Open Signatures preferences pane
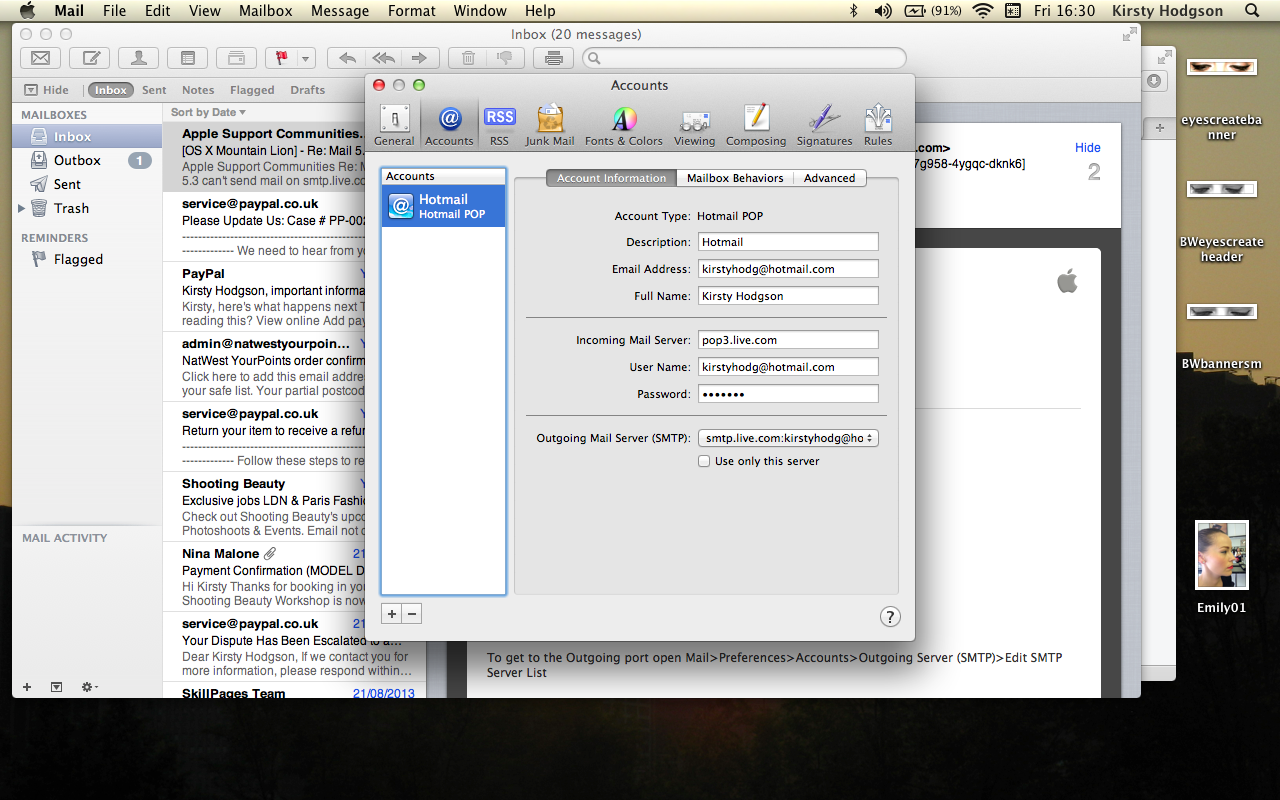 (x=824, y=125)
